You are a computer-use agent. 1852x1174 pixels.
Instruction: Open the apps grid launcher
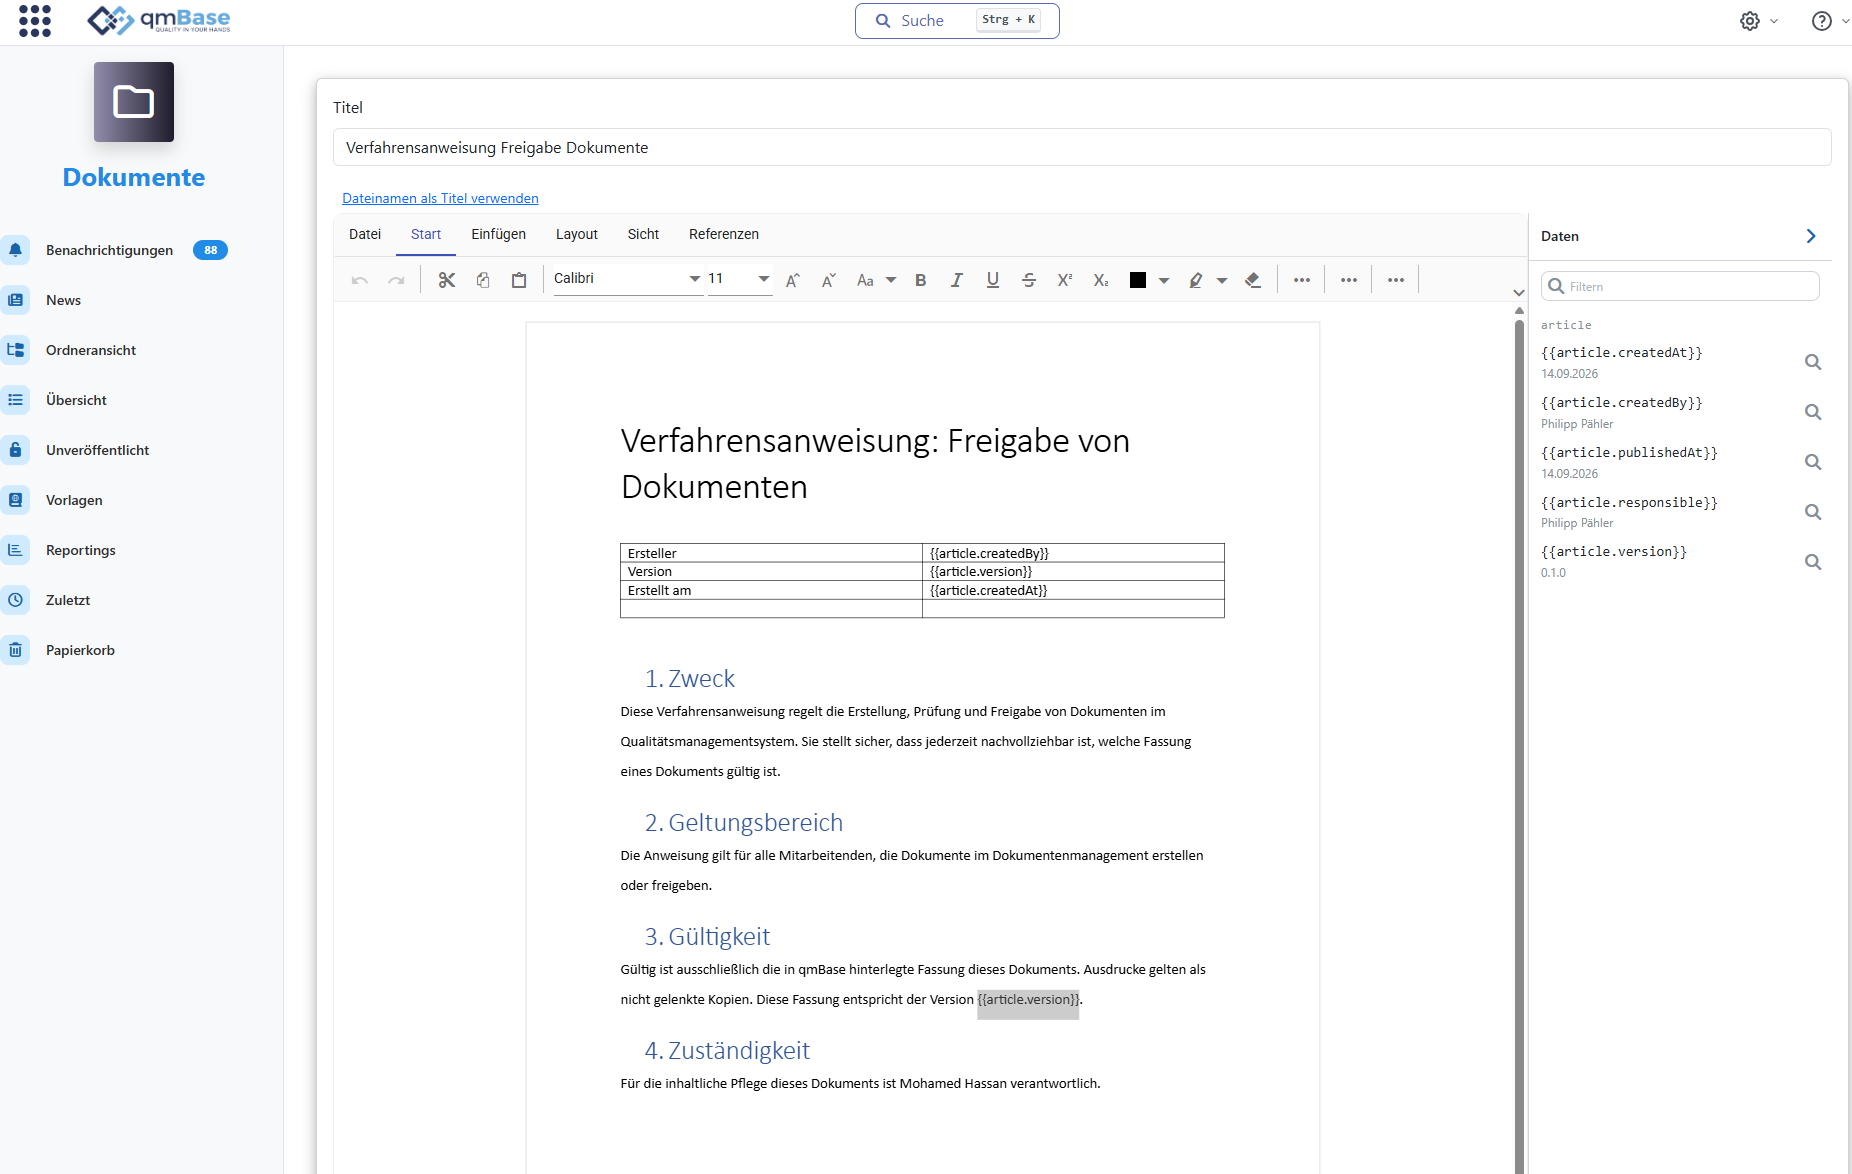[35, 21]
